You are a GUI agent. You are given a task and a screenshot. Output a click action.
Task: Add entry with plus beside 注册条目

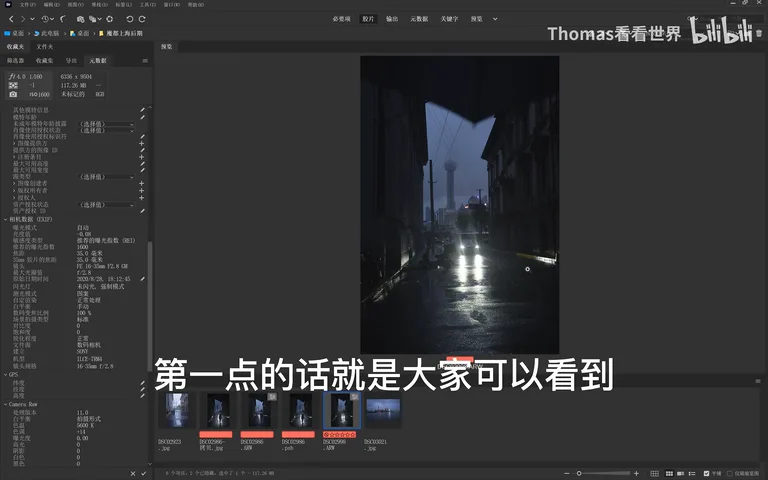(x=142, y=157)
